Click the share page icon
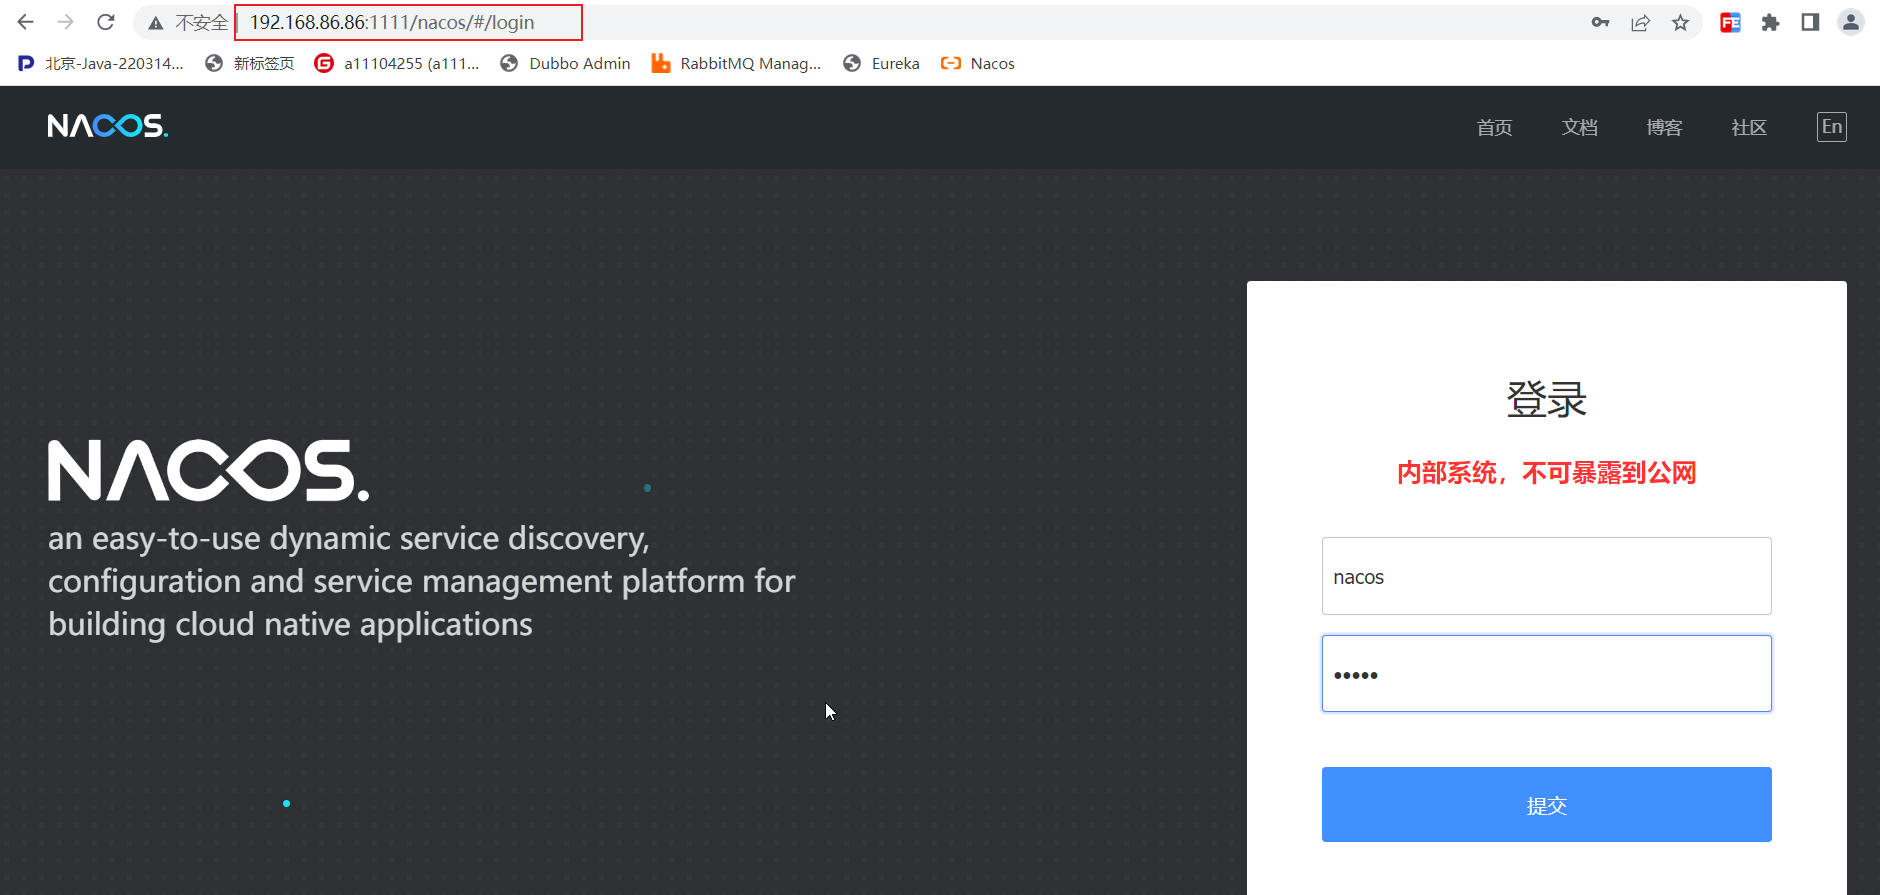 [1640, 22]
